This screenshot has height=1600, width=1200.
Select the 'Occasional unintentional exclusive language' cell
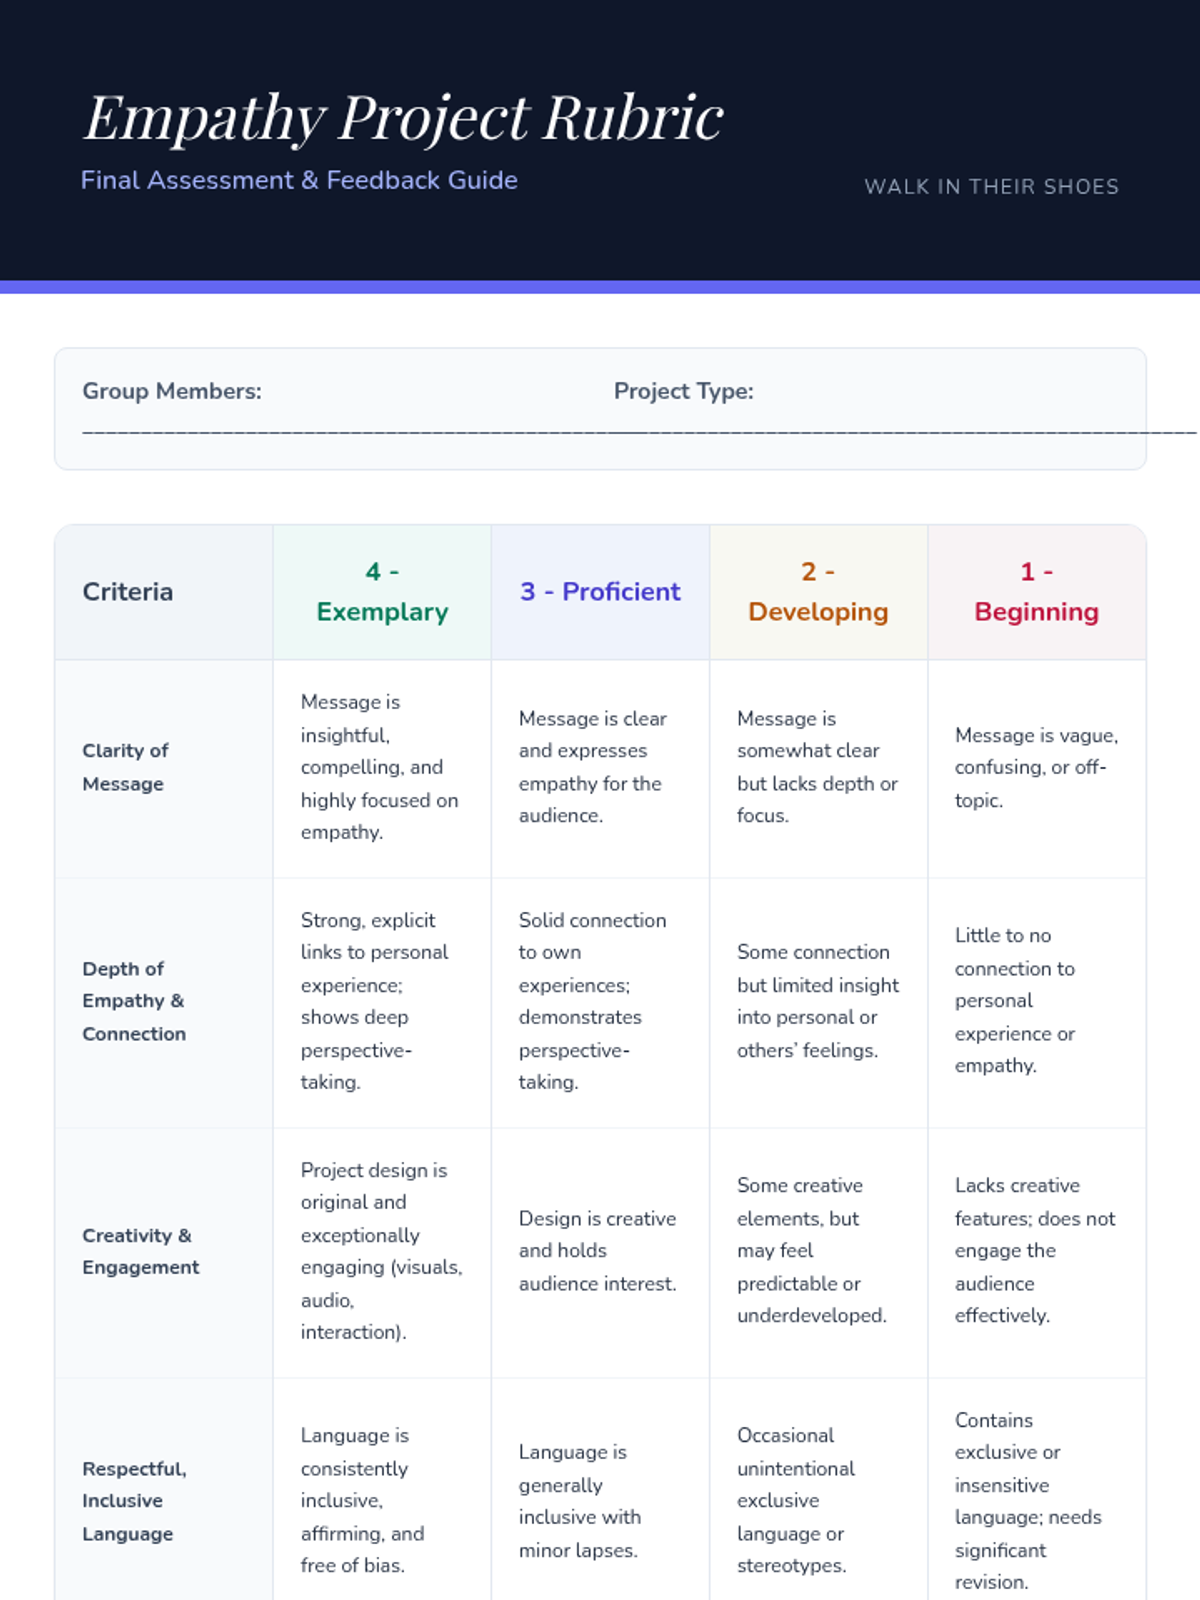tap(796, 1501)
